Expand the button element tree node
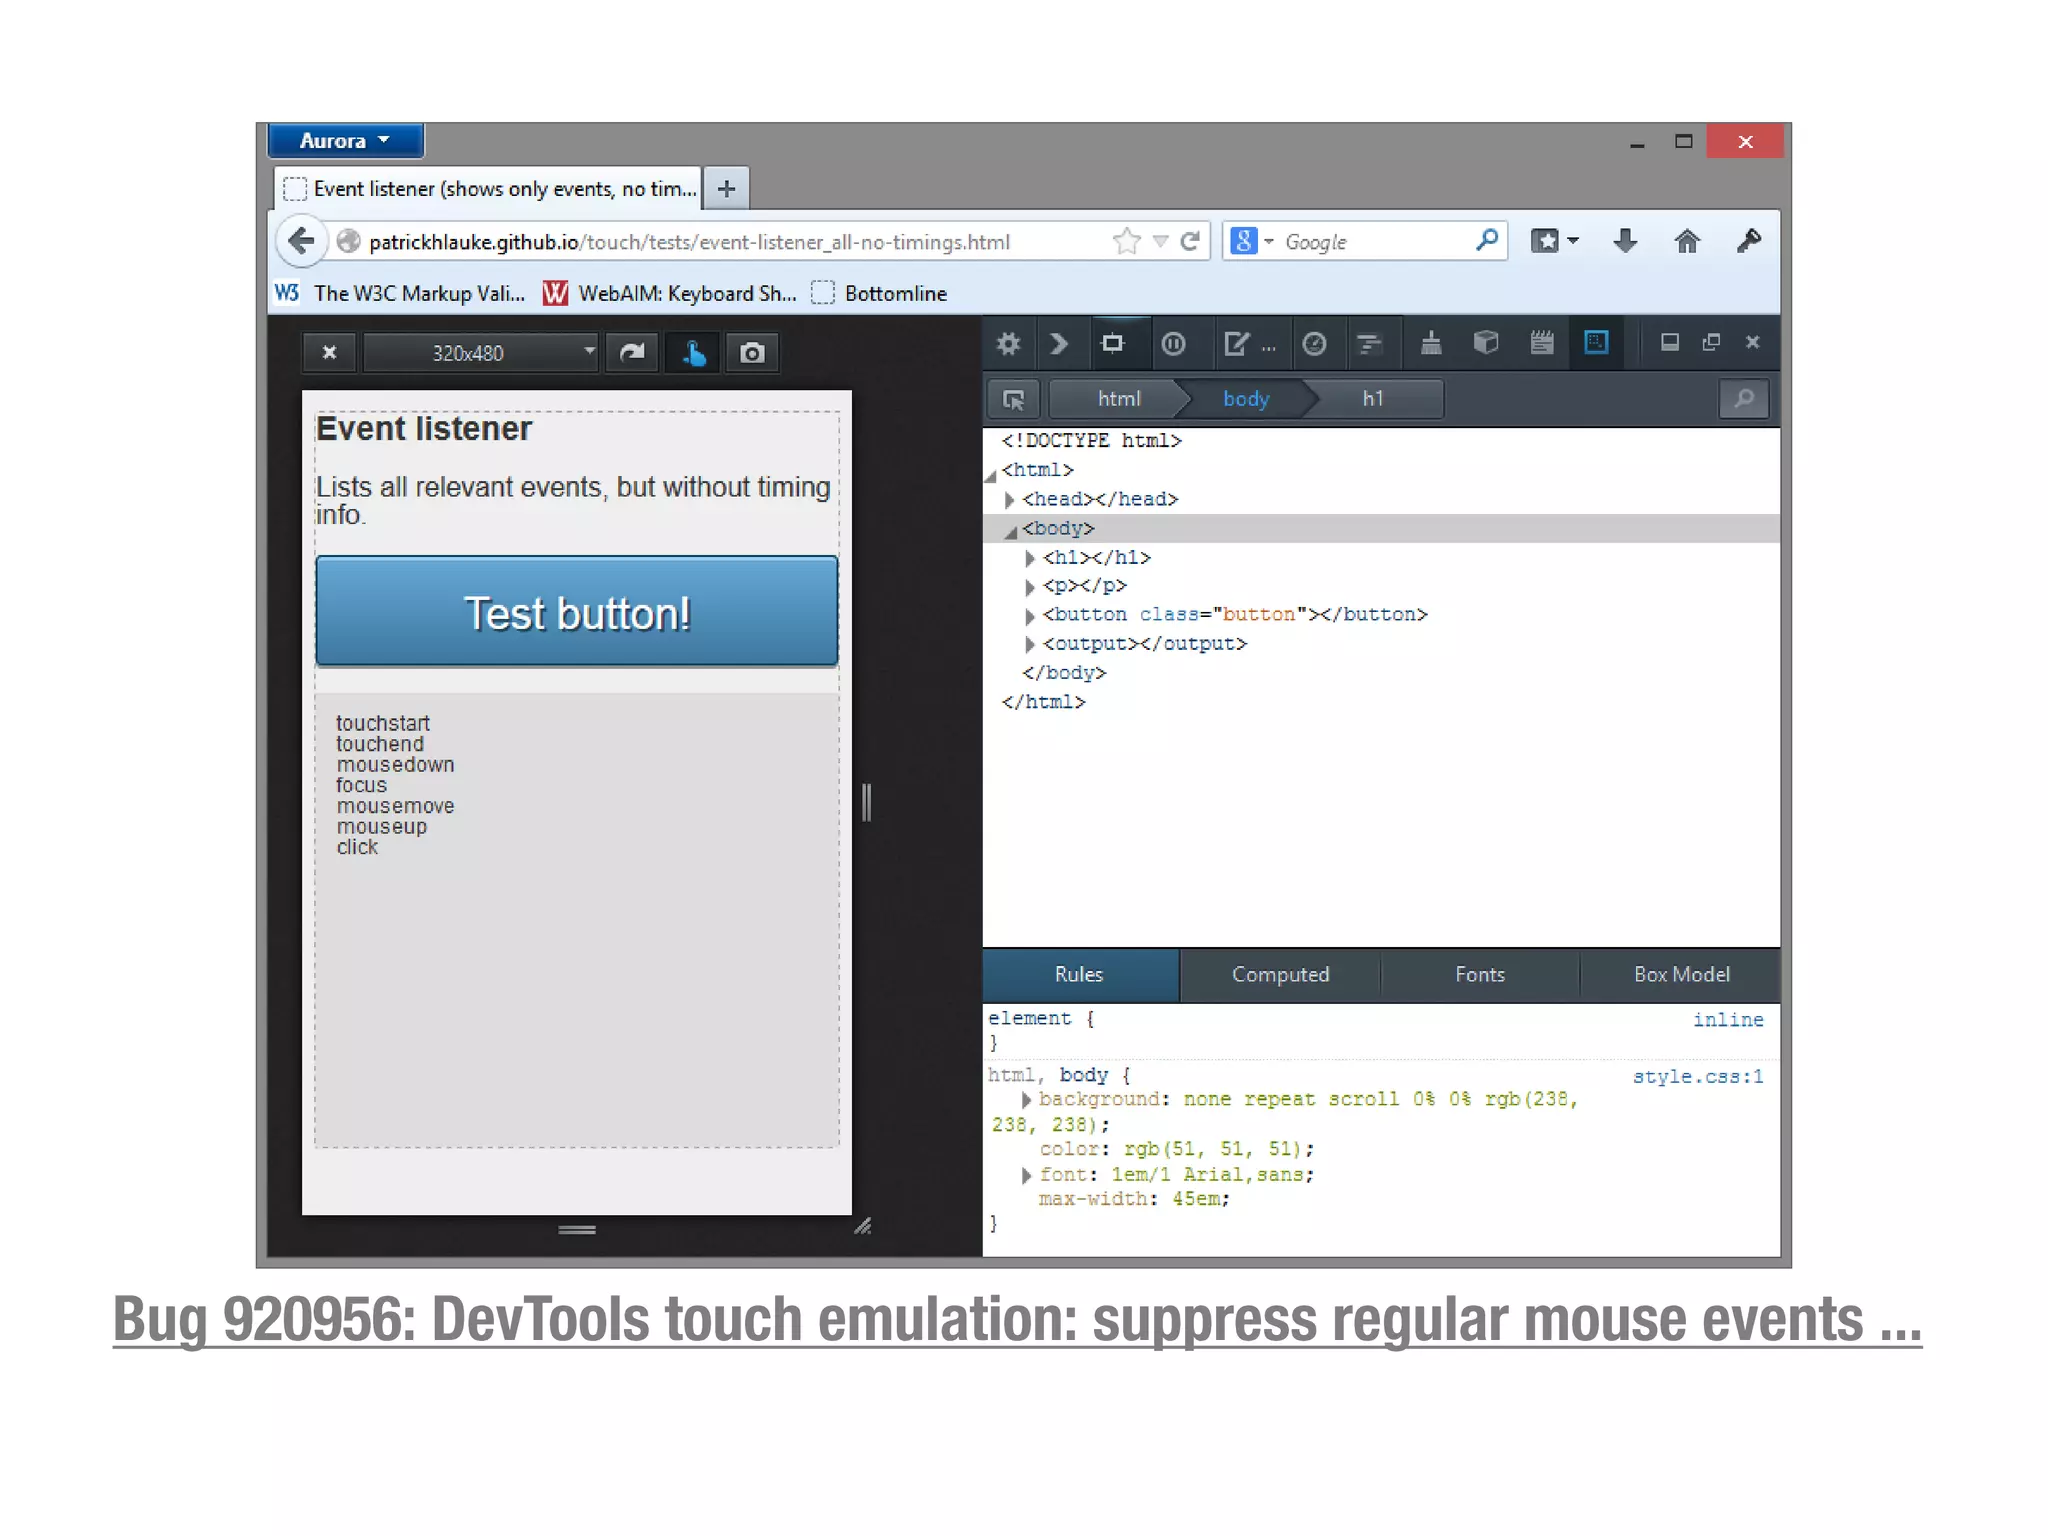The height and width of the screenshot is (1536, 2048). (x=1030, y=616)
